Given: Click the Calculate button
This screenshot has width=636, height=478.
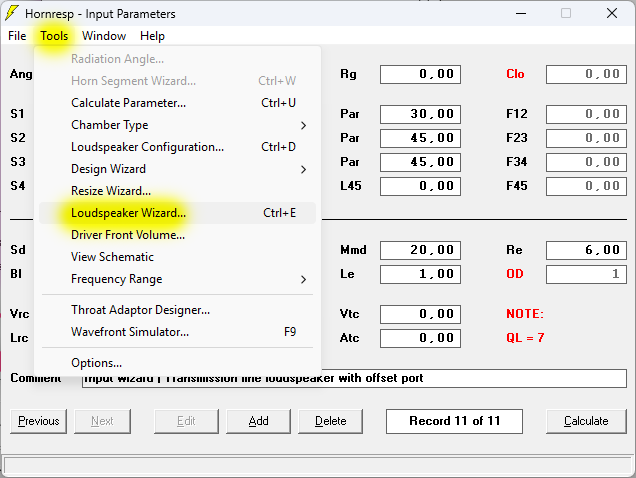Looking at the screenshot, I should (586, 421).
